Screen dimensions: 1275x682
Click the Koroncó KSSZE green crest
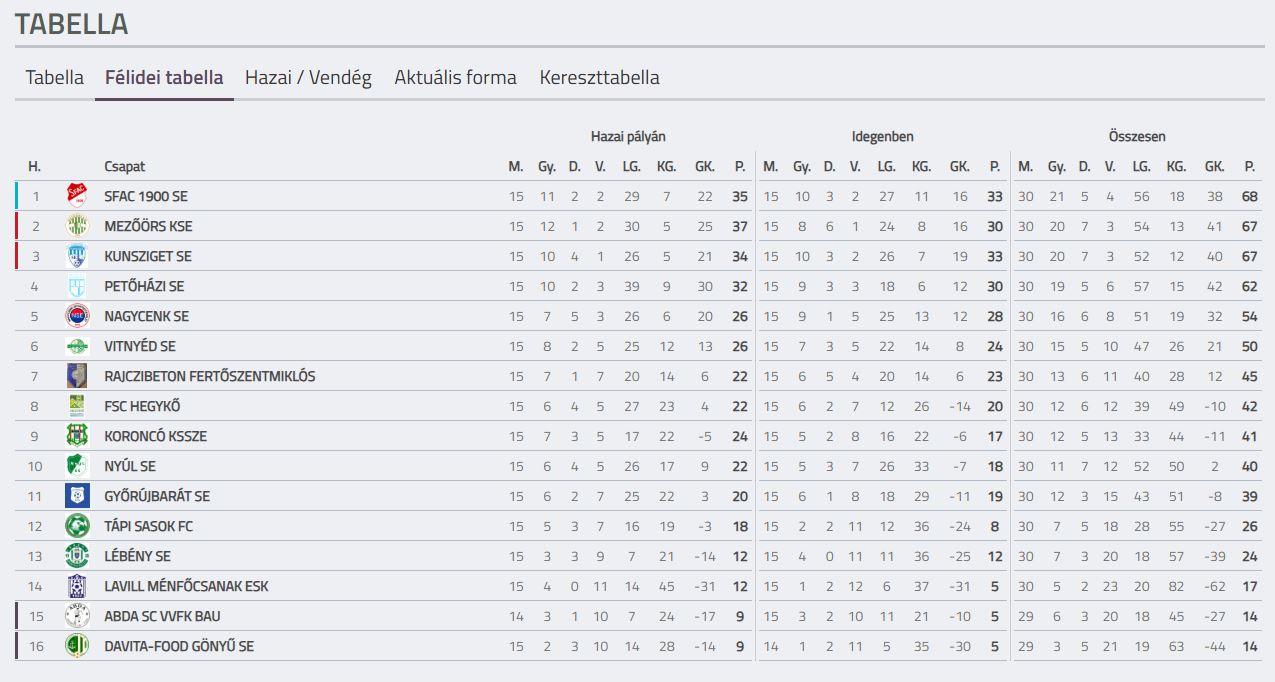point(77,436)
